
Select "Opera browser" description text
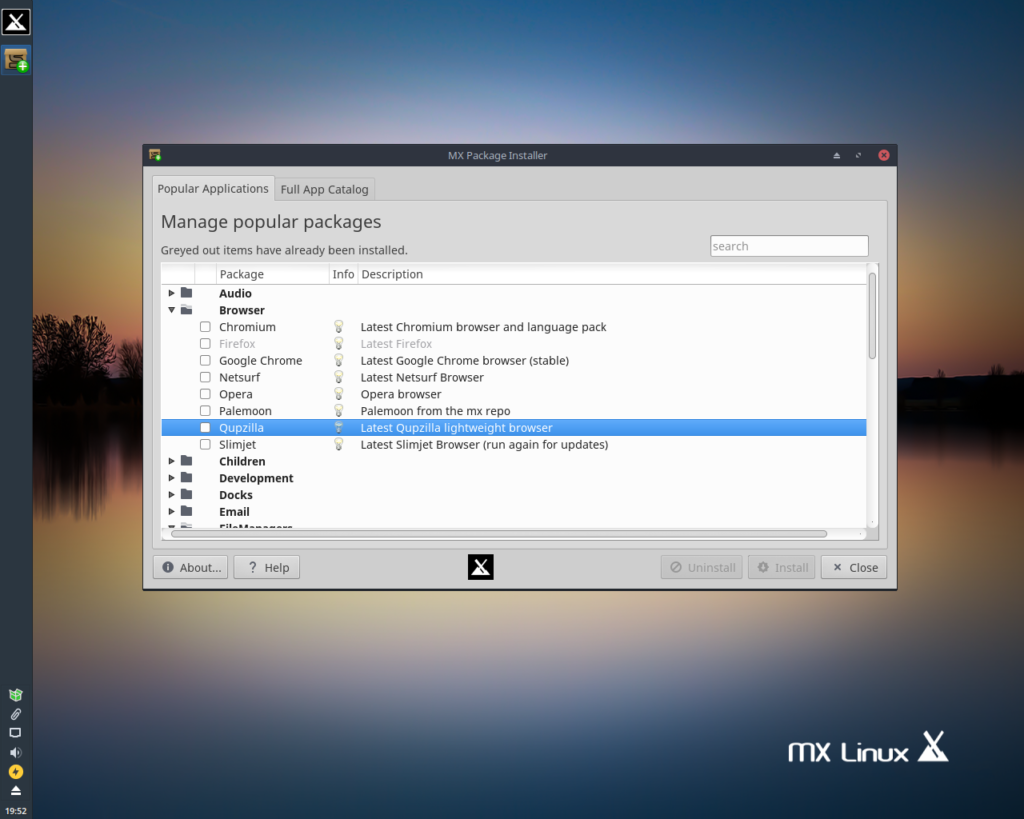(401, 394)
